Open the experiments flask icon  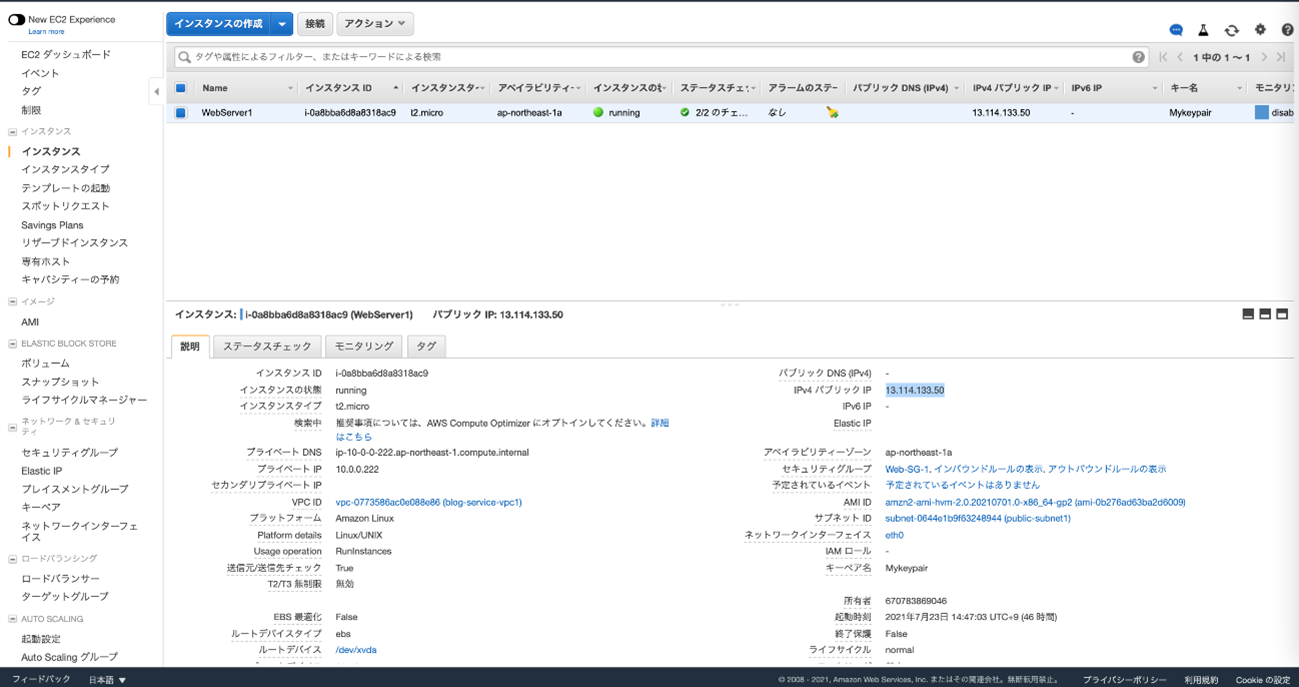tap(1204, 30)
